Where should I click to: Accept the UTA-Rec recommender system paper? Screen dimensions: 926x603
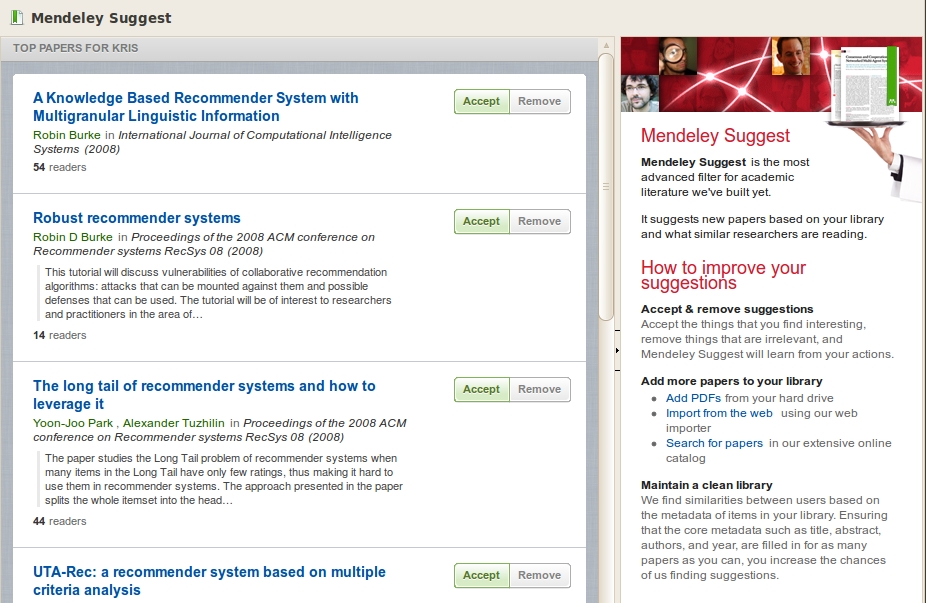point(481,575)
